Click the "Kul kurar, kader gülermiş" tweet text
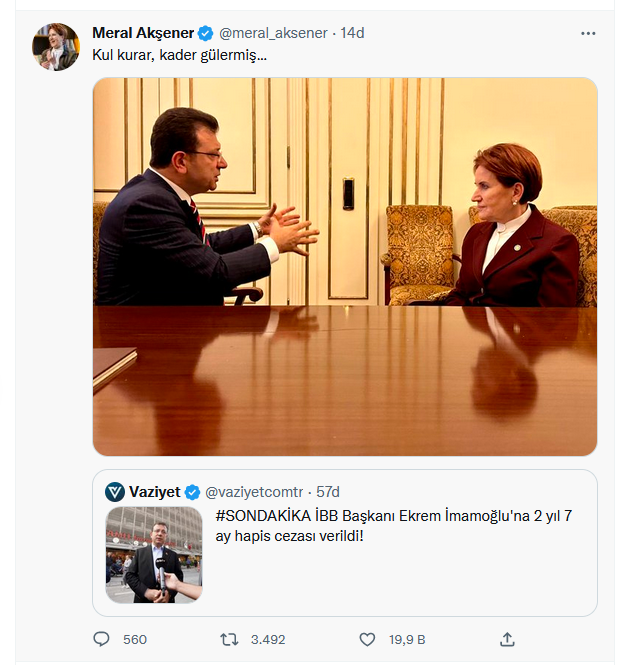Screen dimensions: 630x665 coord(180,56)
